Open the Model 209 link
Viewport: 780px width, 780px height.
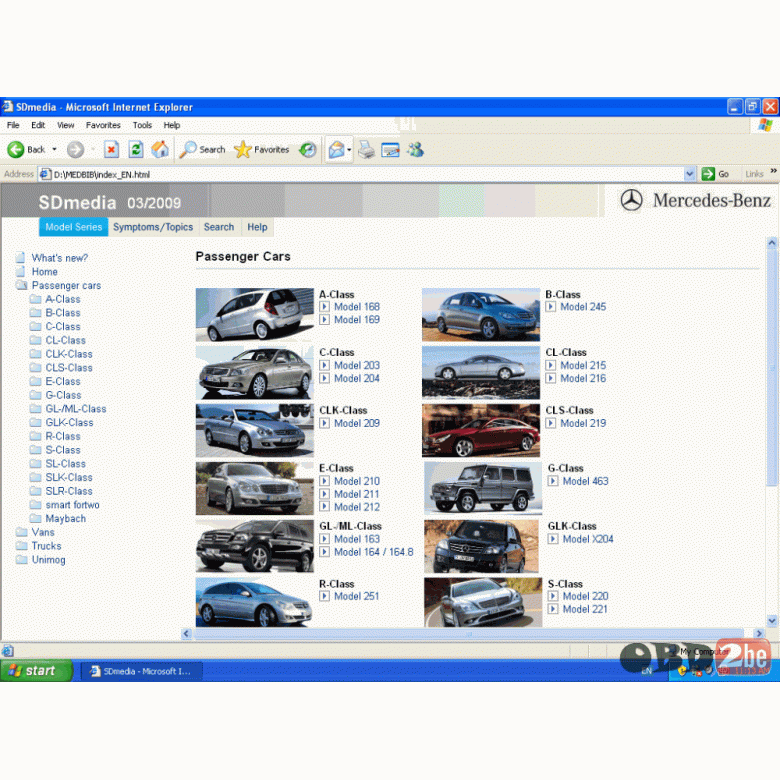click(357, 423)
